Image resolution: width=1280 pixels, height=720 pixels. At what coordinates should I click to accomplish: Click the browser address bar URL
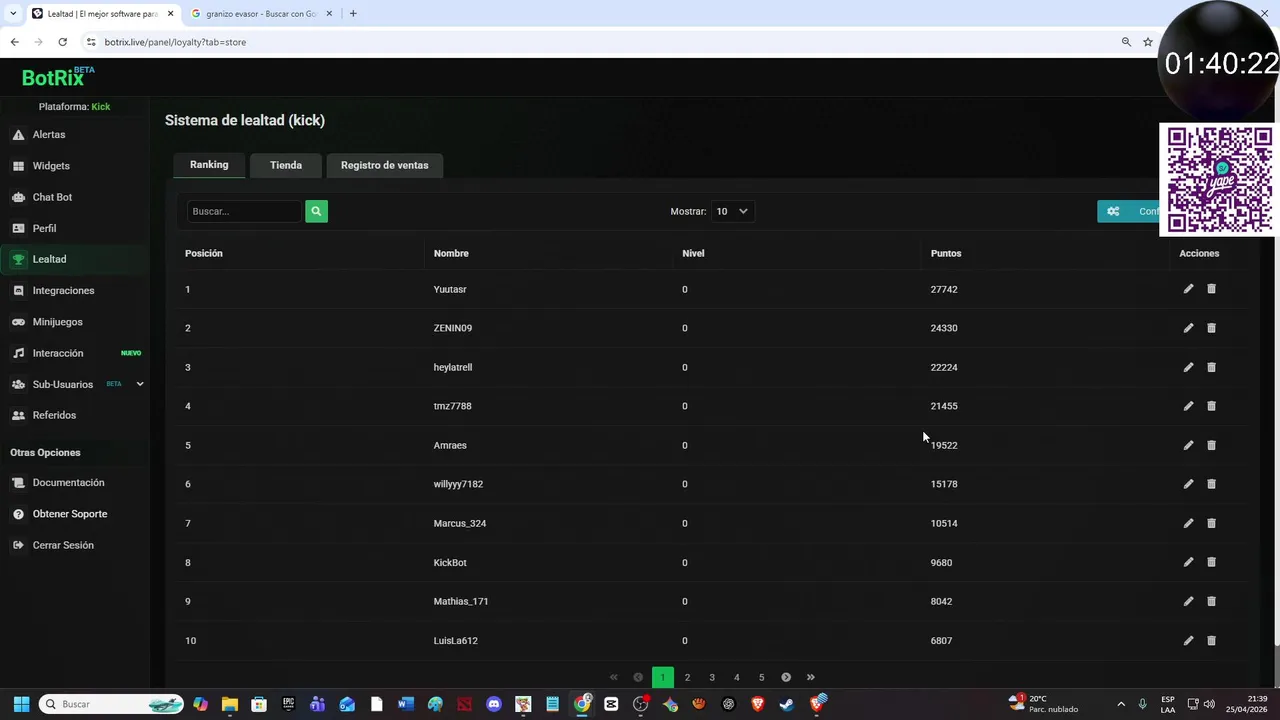tap(175, 42)
